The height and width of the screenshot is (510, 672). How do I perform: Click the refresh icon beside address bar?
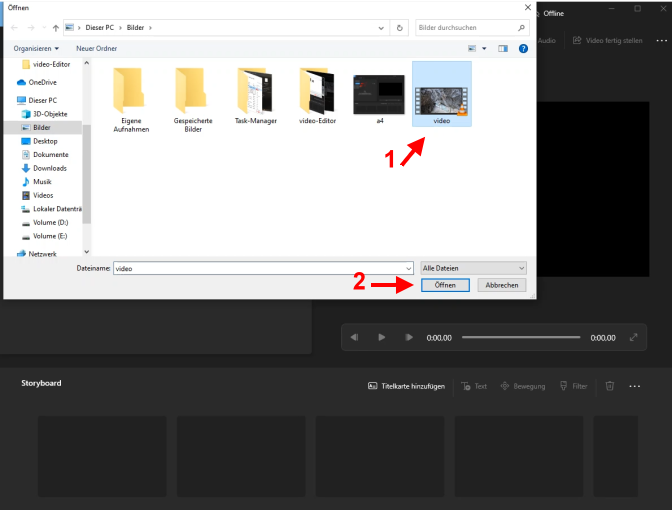[400, 28]
